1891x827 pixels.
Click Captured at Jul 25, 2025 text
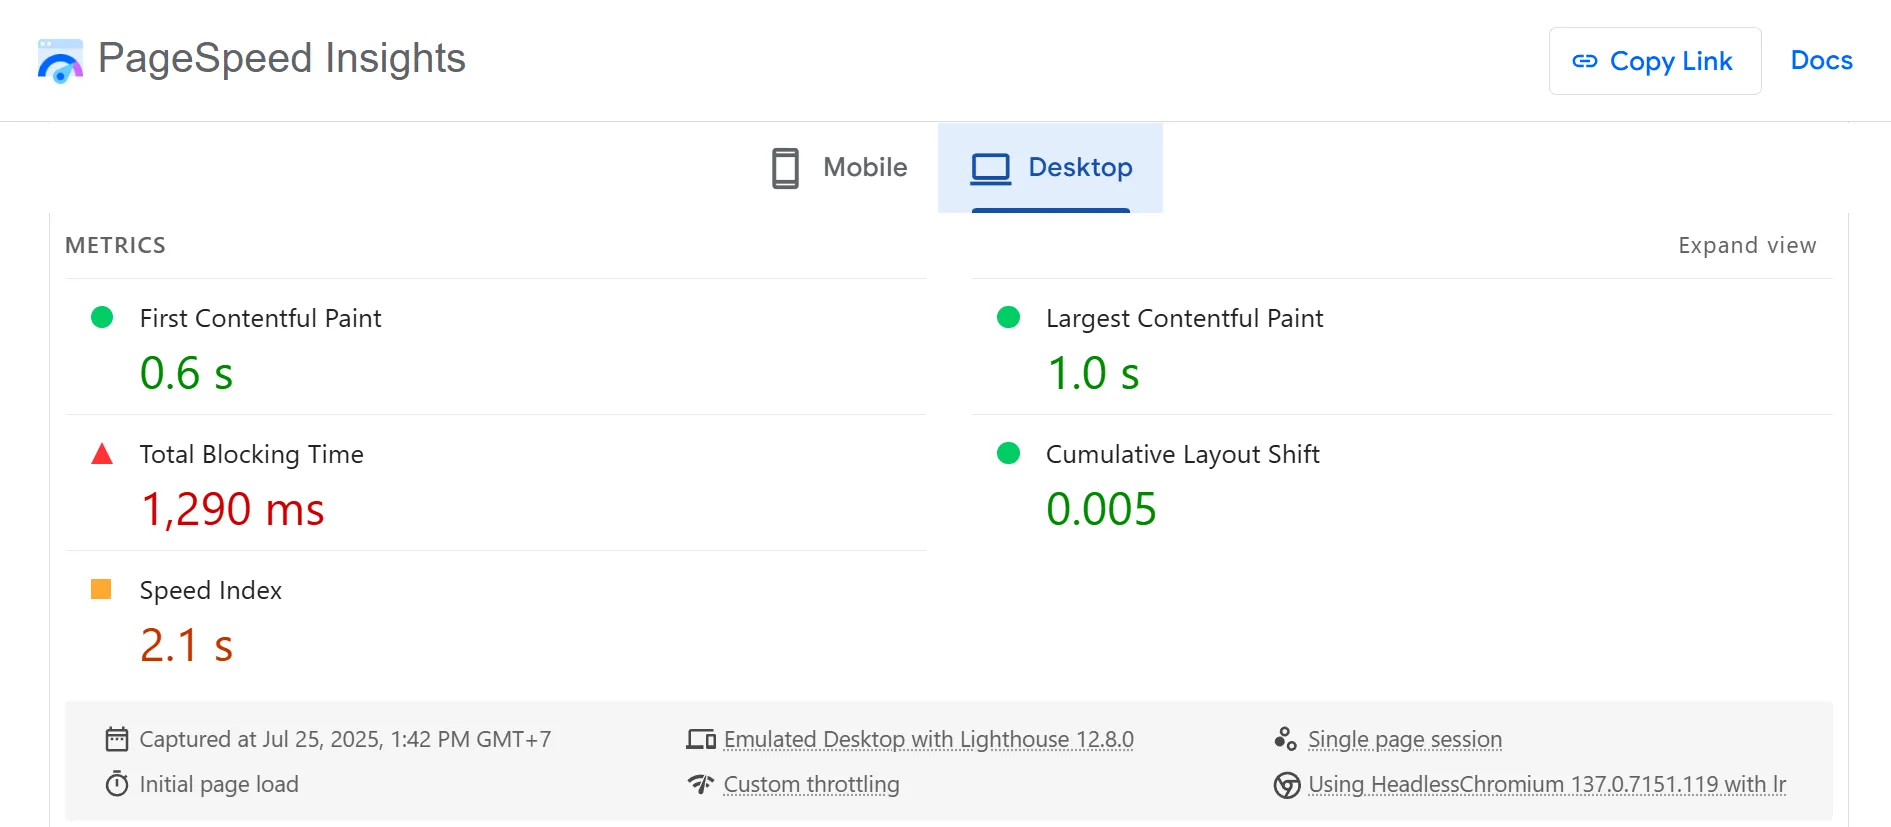(345, 739)
